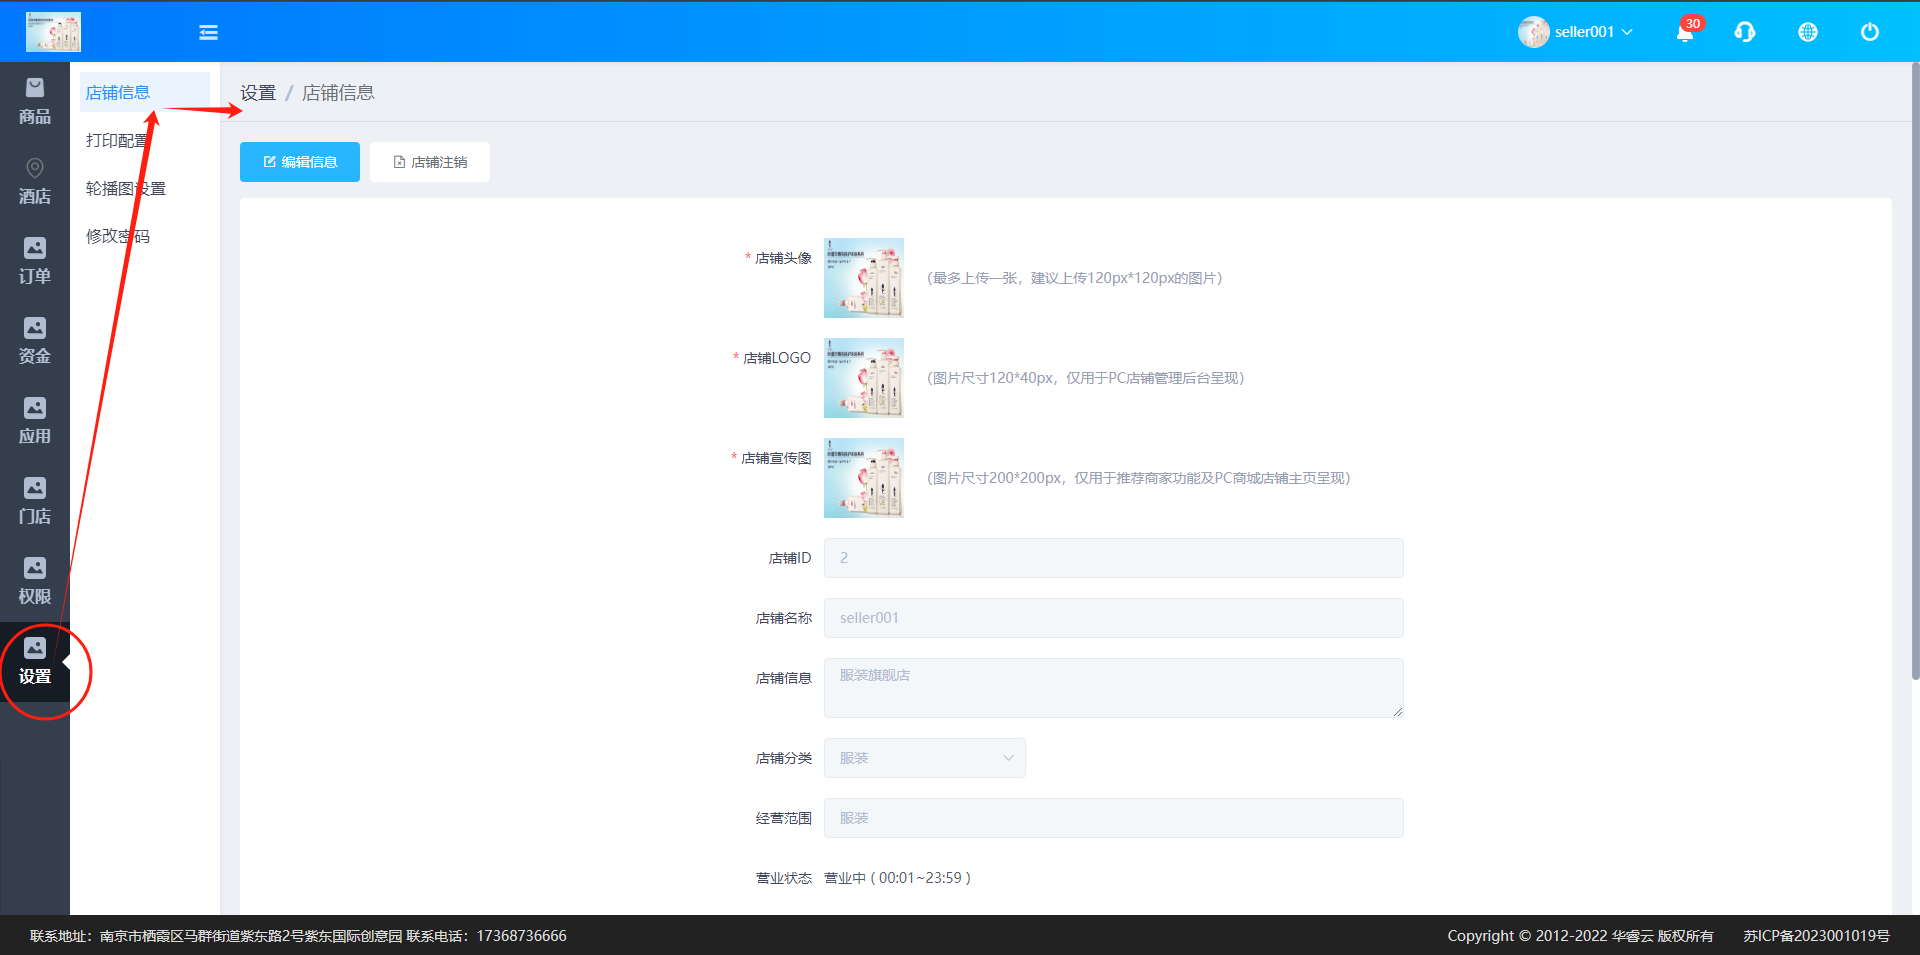
Task: Go to 订单 in the sidebar
Action: 35,262
